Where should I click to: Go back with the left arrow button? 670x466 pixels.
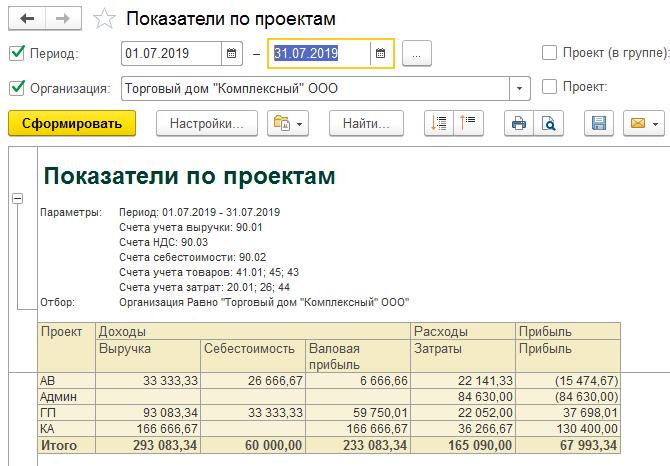pos(27,19)
